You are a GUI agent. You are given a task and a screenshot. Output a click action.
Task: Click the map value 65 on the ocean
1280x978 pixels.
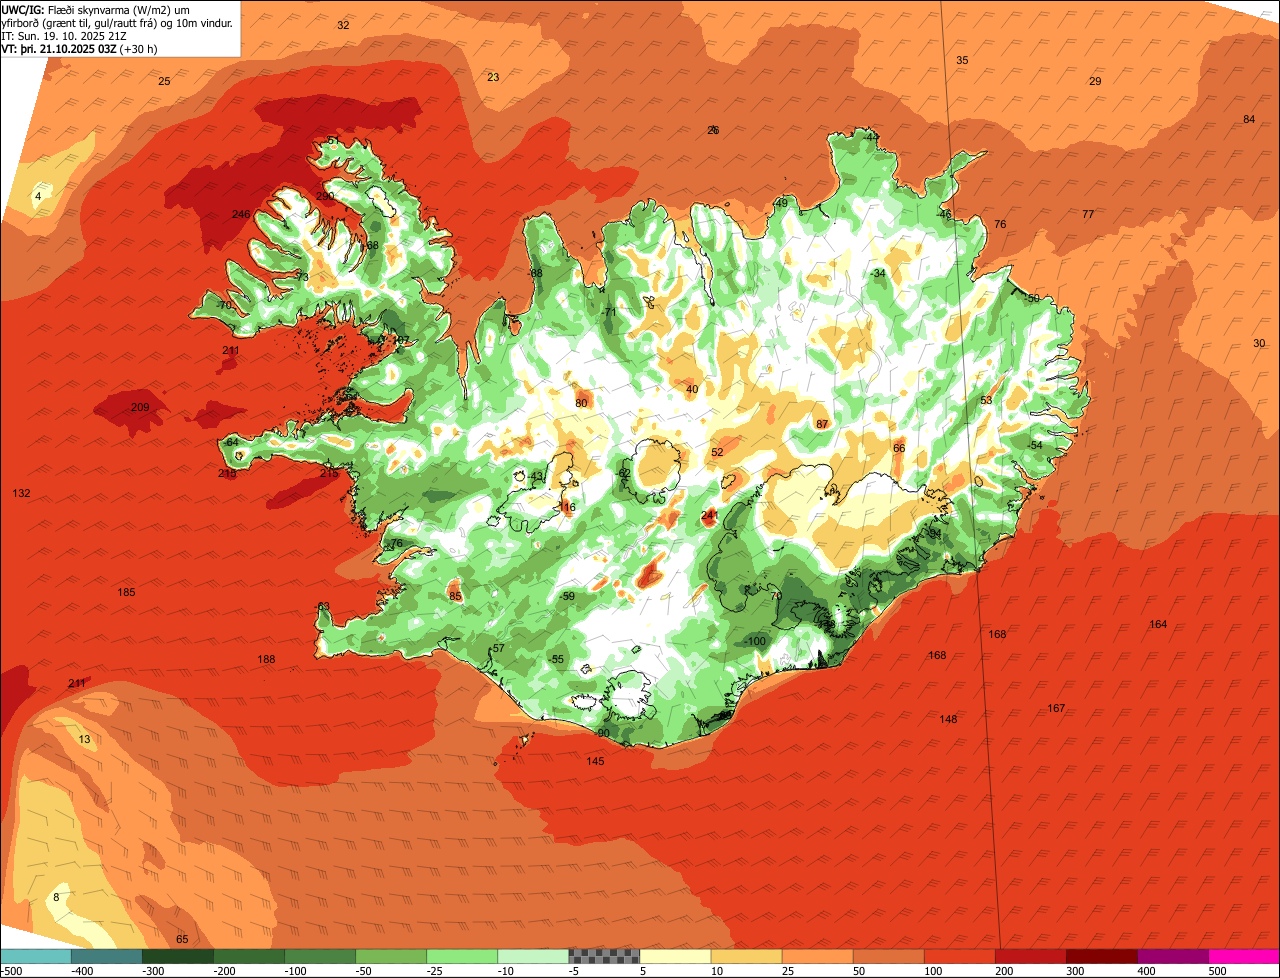(x=182, y=939)
